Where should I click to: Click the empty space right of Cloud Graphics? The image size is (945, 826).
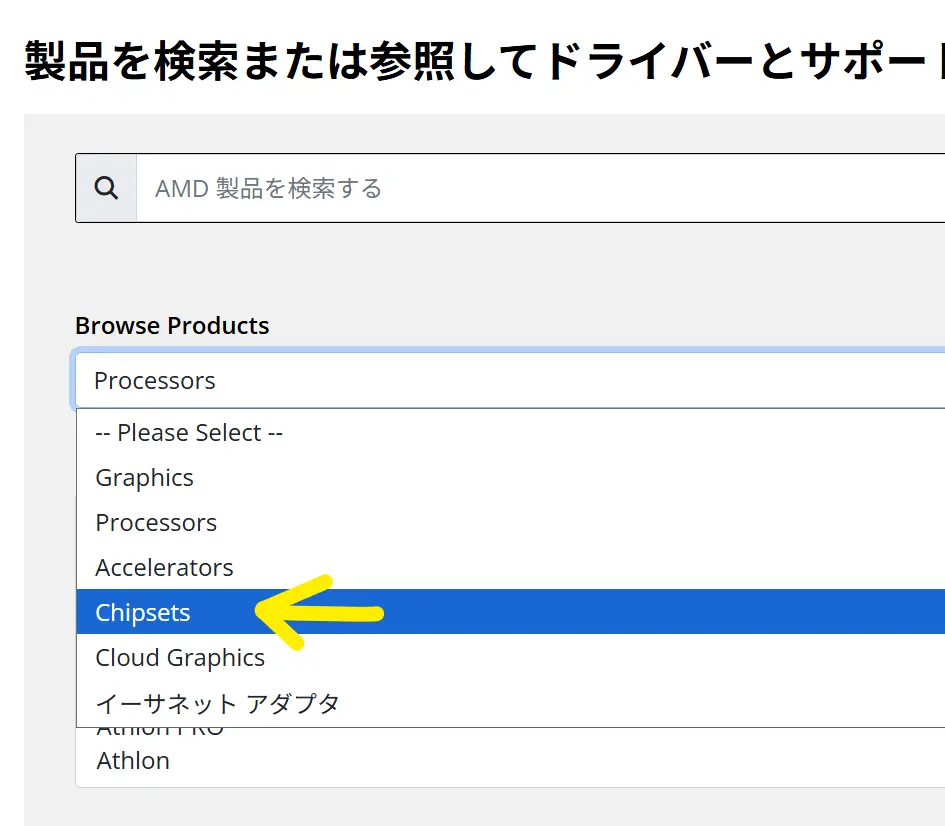(x=600, y=658)
